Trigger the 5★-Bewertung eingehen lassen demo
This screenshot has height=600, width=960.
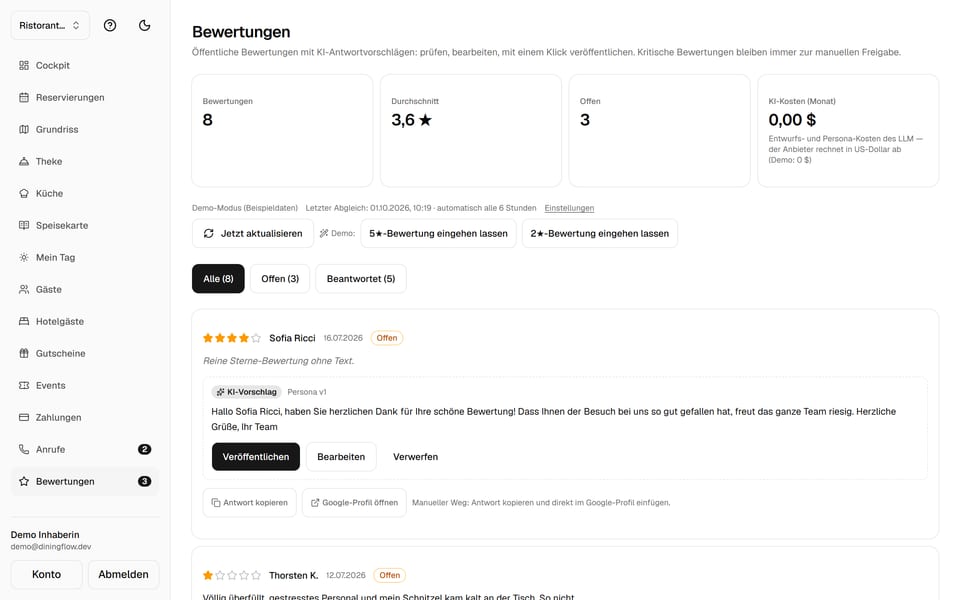click(438, 233)
